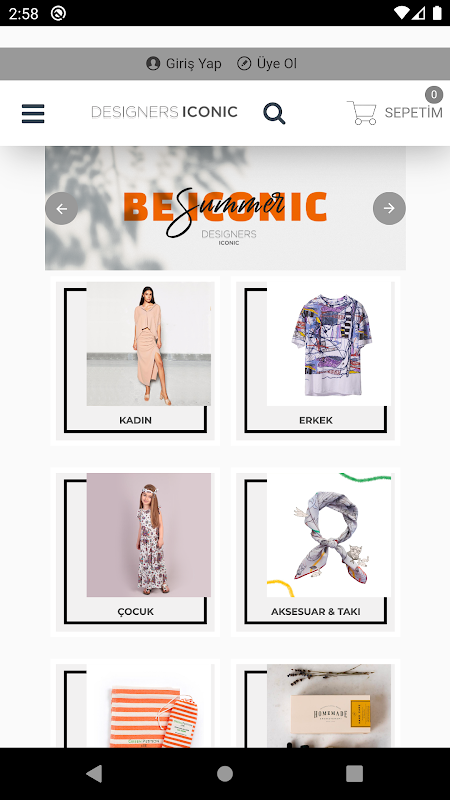The image size is (450, 800).
Task: Open the SEPETİM cart label
Action: [x=414, y=113]
